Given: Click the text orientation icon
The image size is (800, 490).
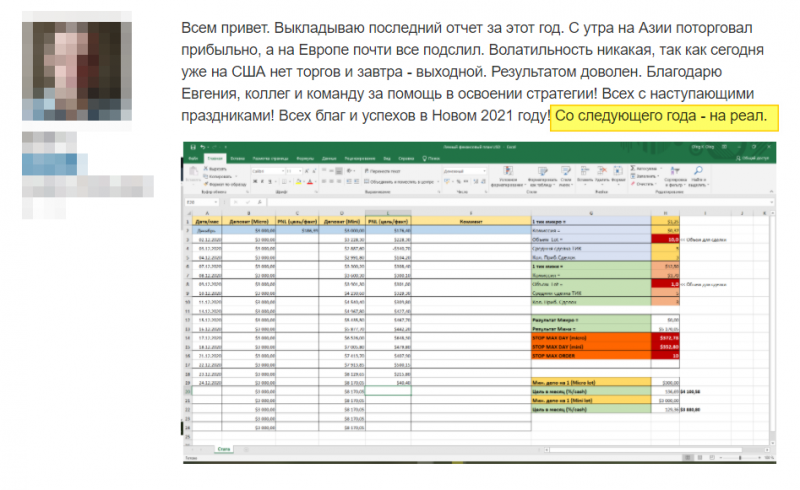Looking at the screenshot, I should pyautogui.click(x=350, y=171).
